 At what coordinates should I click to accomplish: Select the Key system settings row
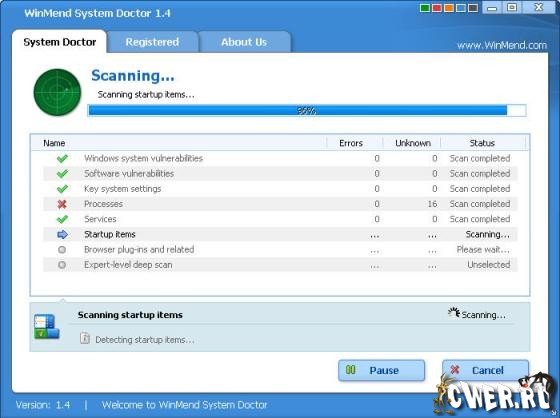tap(280, 189)
